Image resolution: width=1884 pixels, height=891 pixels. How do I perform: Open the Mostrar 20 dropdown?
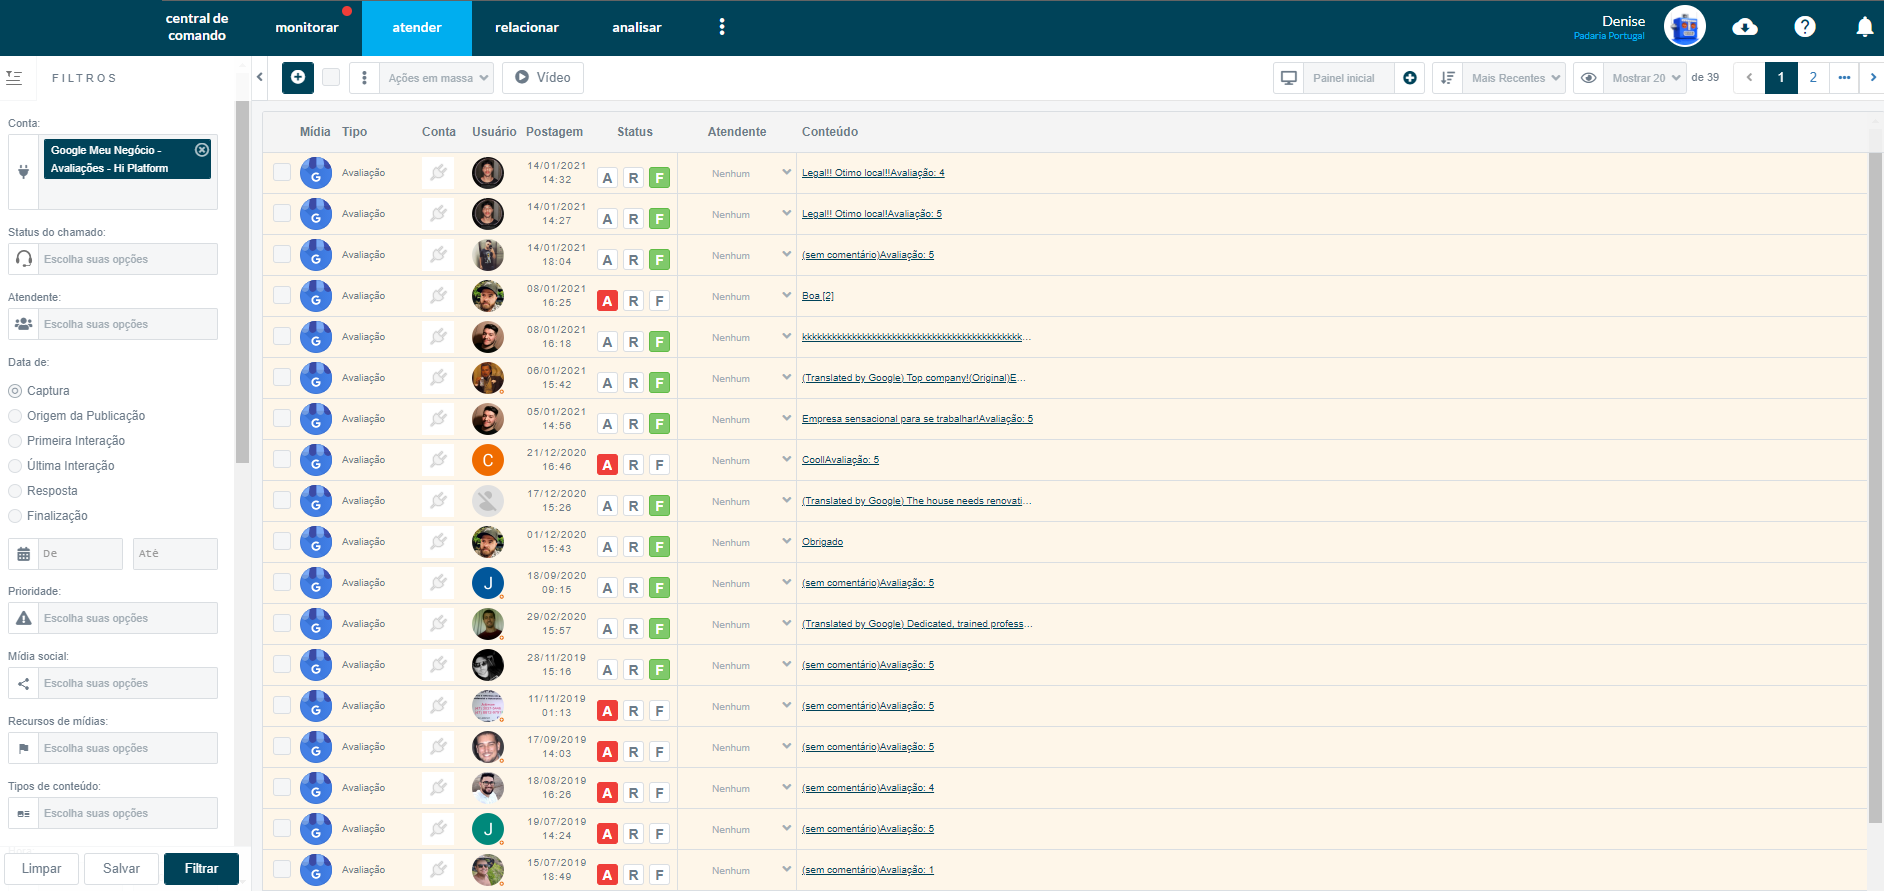coord(1644,77)
